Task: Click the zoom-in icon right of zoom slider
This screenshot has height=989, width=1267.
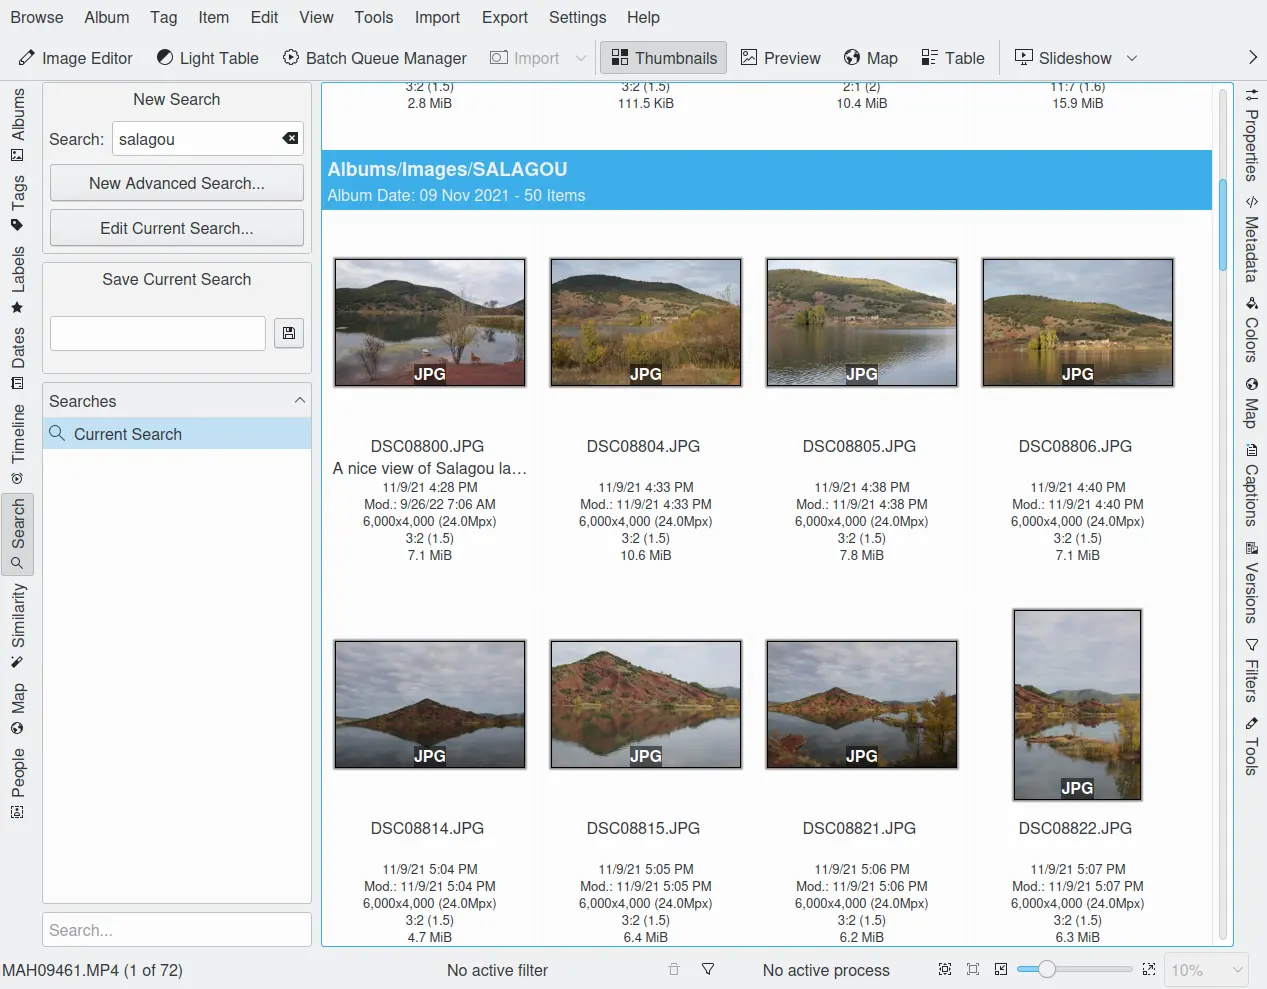Action: (x=1149, y=970)
